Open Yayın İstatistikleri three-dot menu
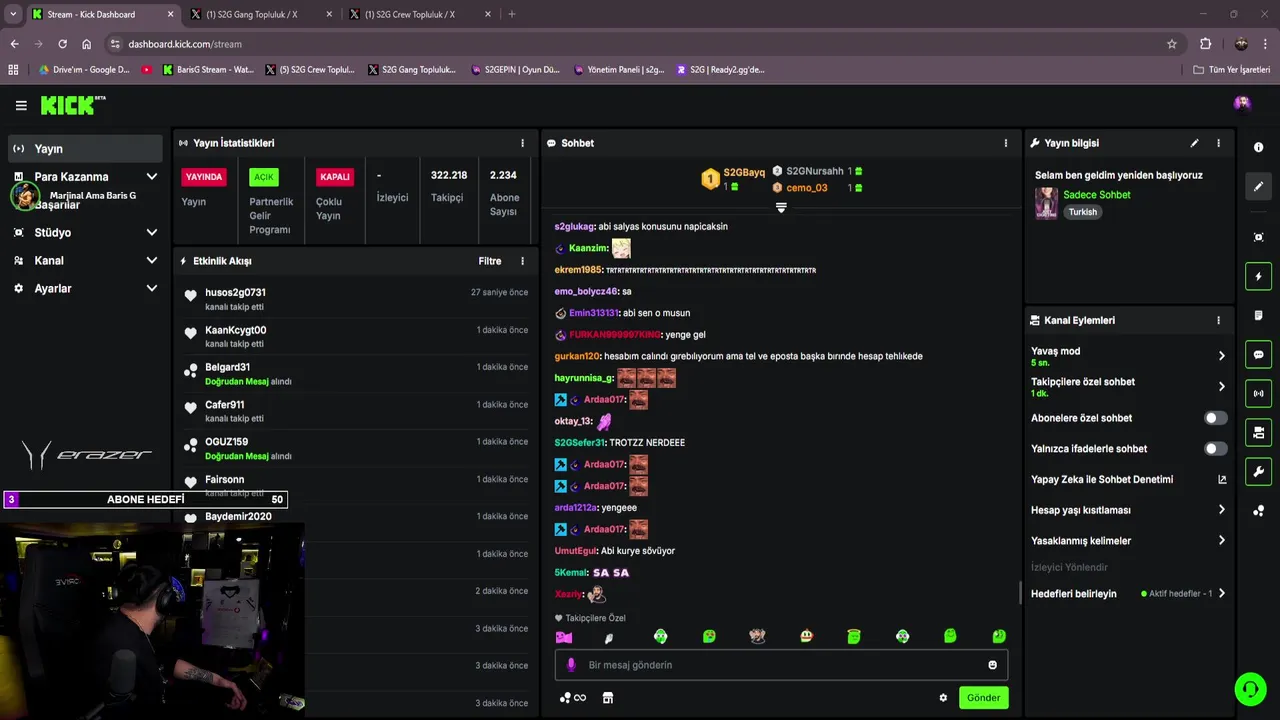This screenshot has width=1280, height=720. coord(522,143)
